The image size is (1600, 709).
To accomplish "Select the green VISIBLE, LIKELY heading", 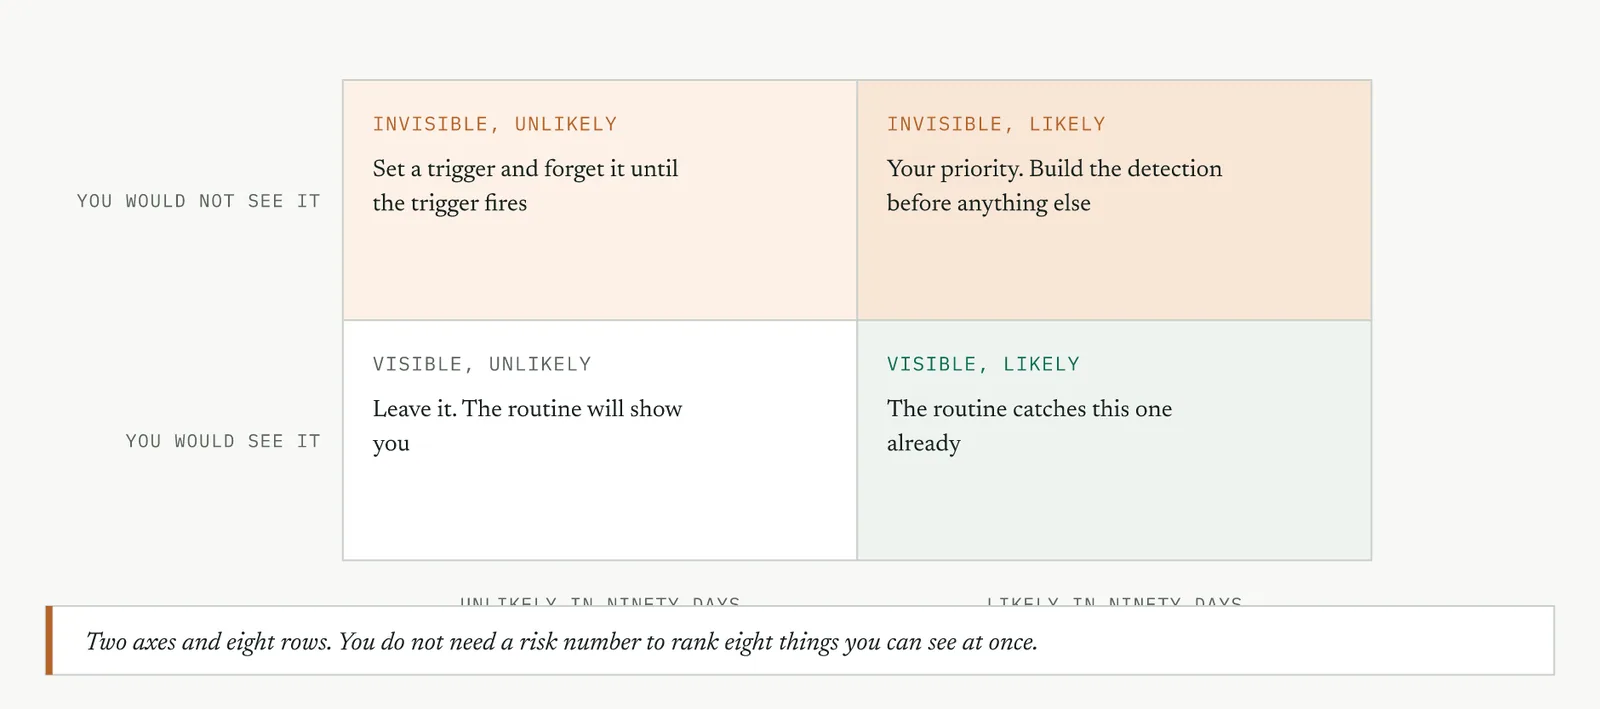I will (983, 364).
